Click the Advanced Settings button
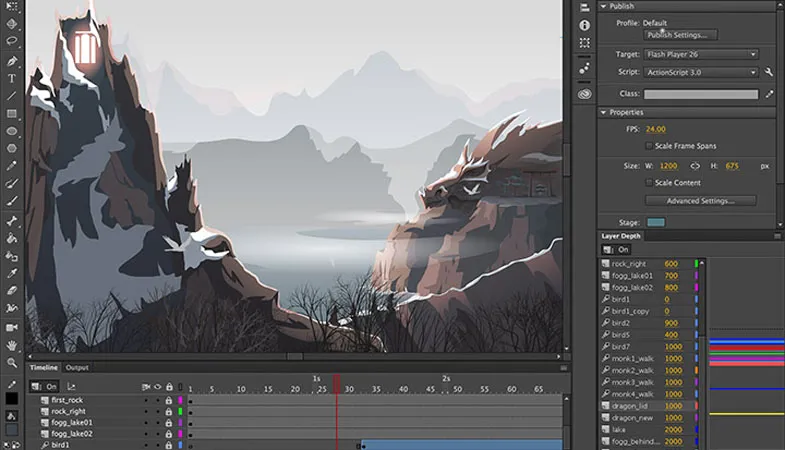The image size is (785, 450). pyautogui.click(x=700, y=201)
